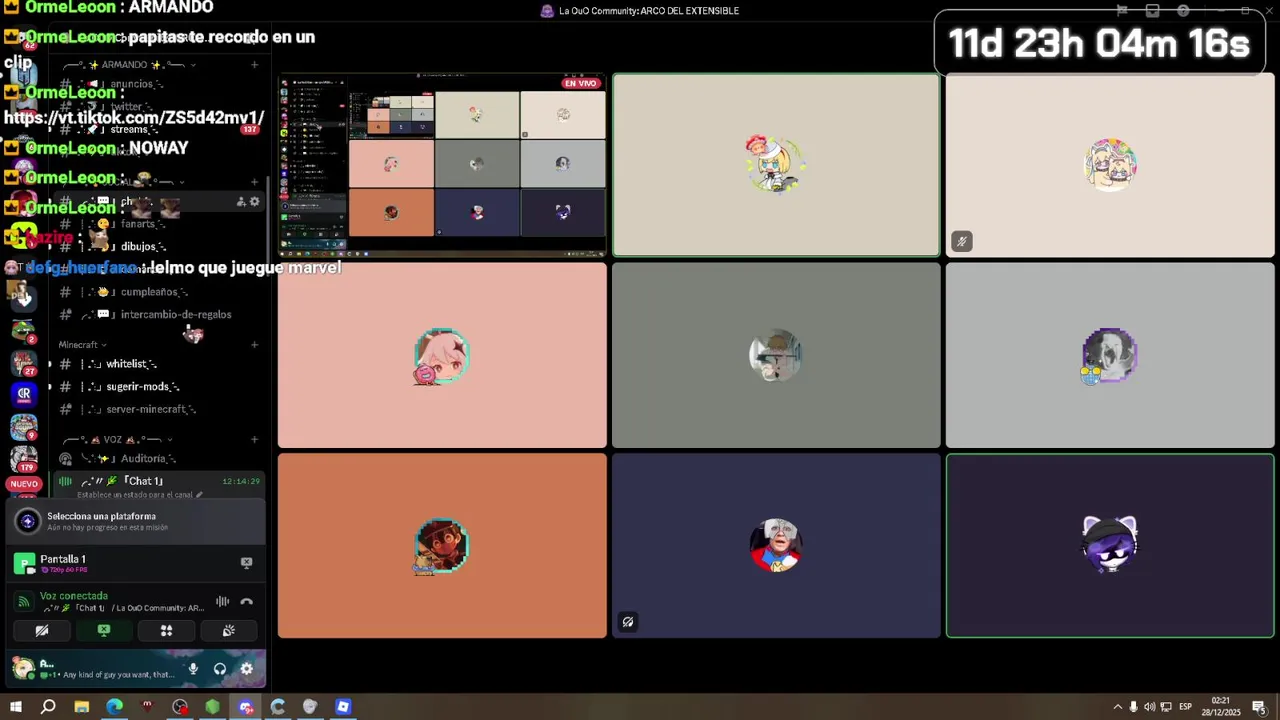Show hidden system tray icons

(1117, 707)
